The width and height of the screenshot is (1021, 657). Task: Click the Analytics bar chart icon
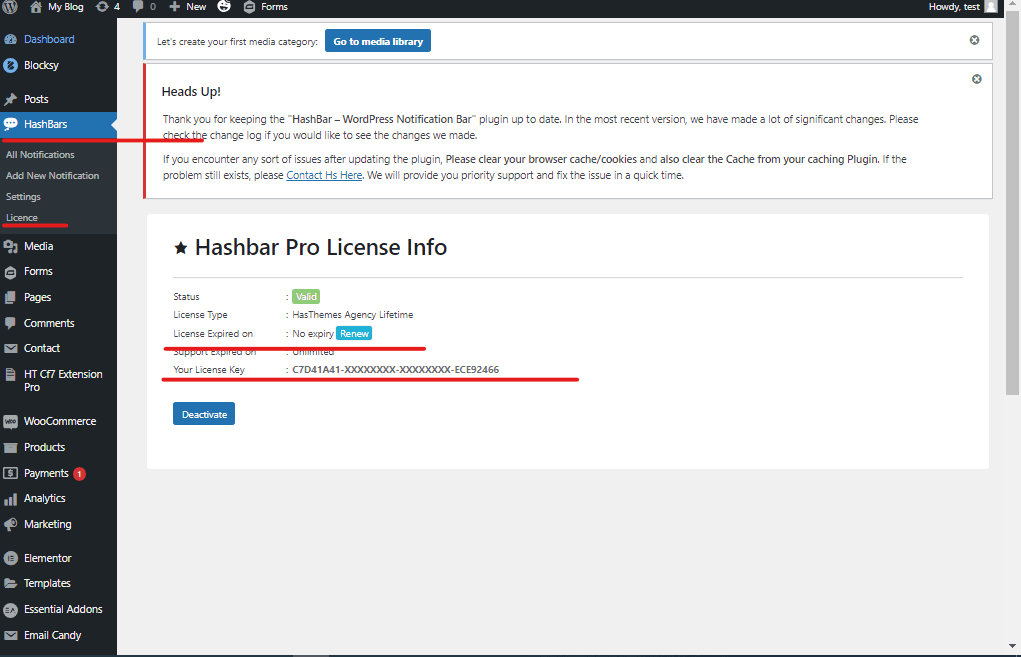(x=10, y=499)
